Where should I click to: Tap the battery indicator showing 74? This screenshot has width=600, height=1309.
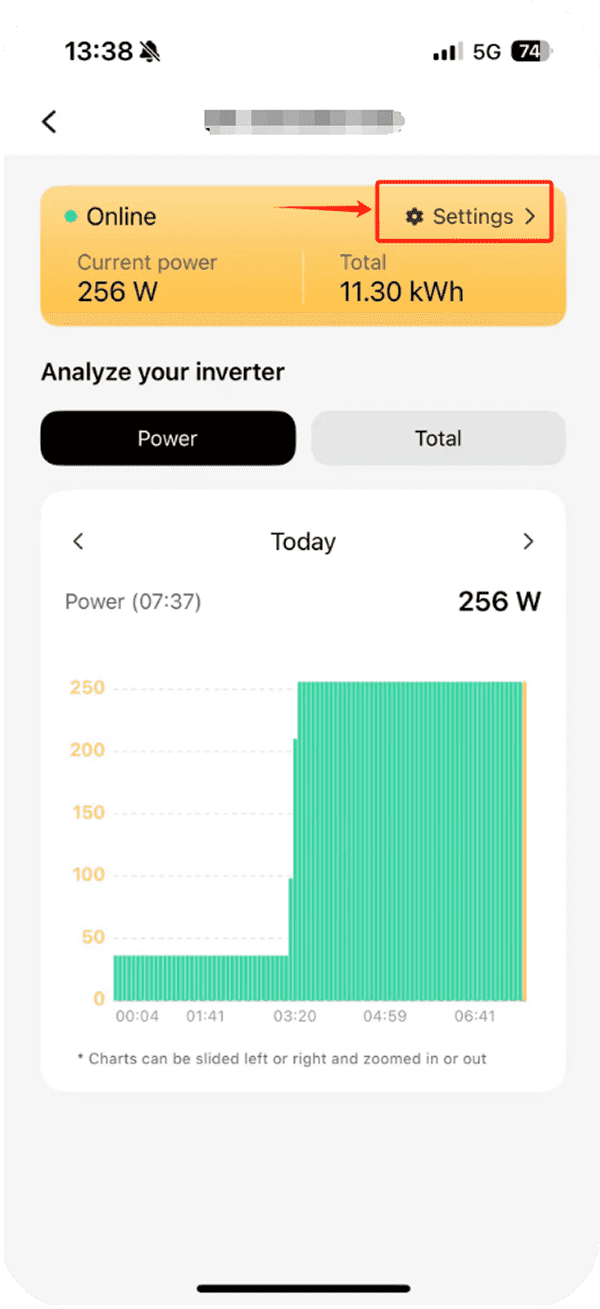coord(531,52)
